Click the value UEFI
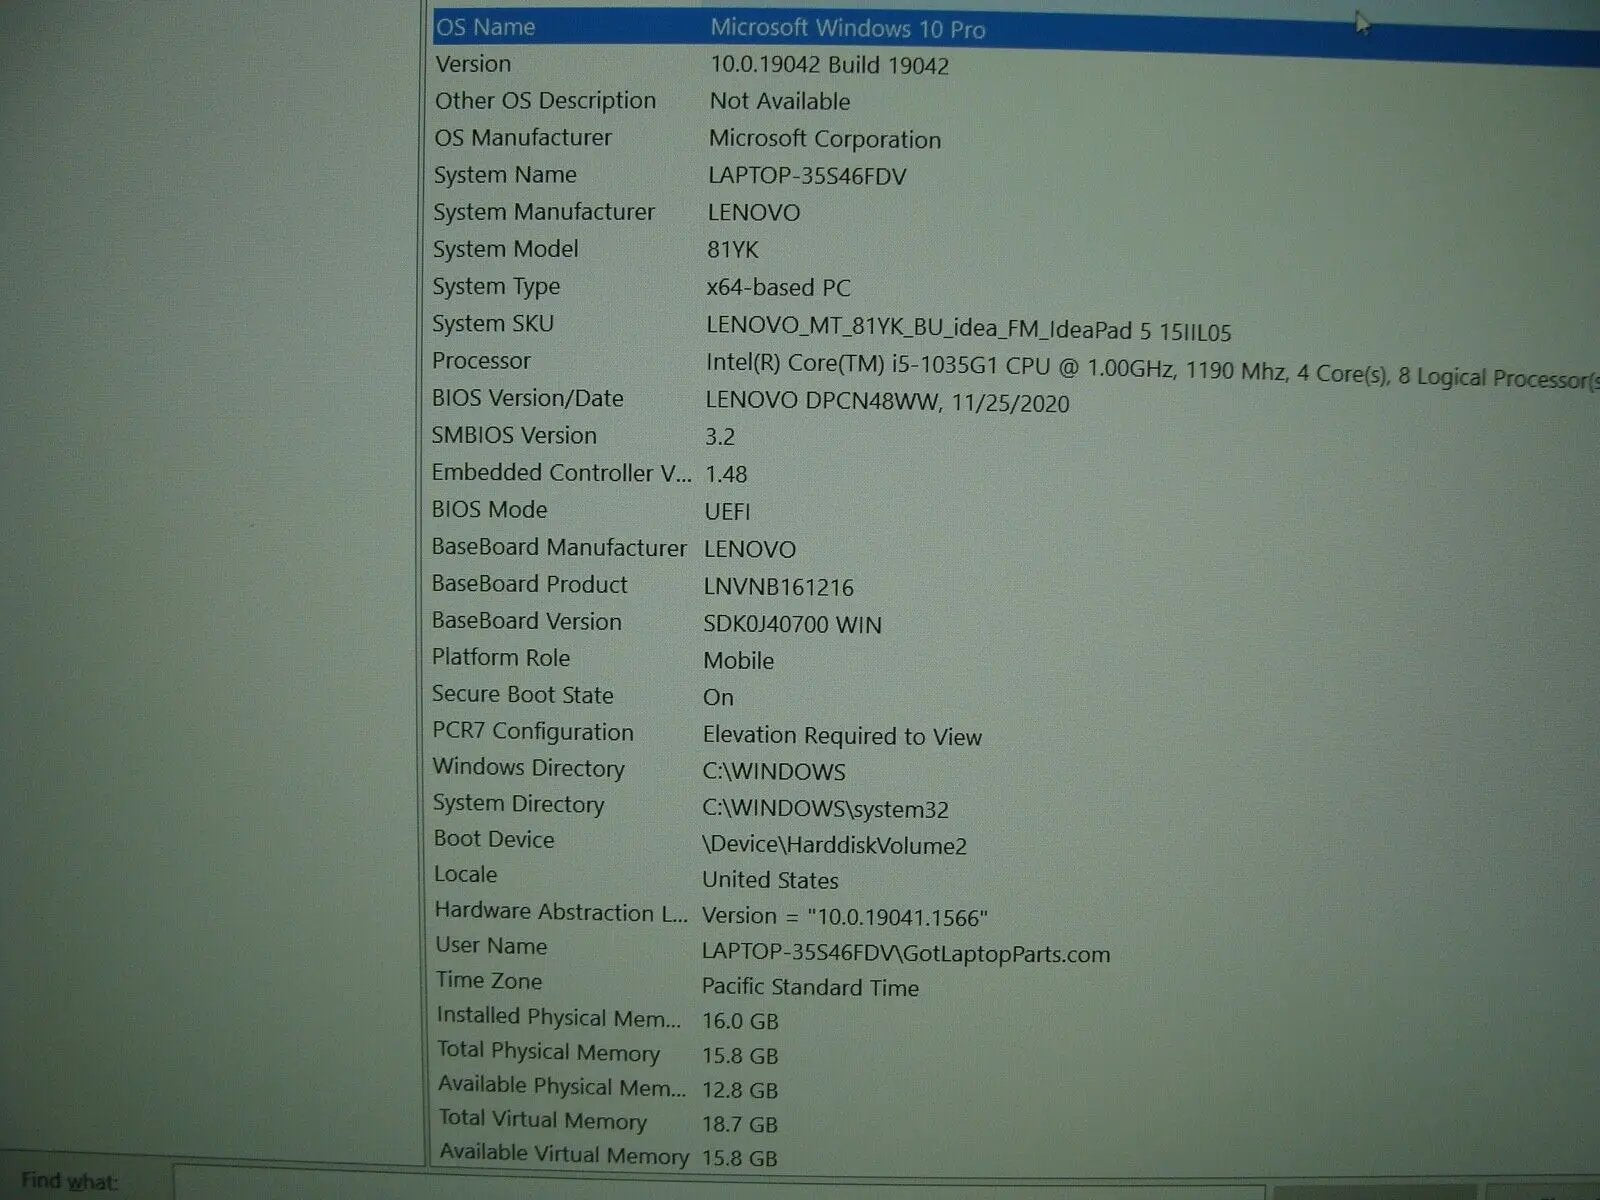1600x1200 pixels. (727, 512)
